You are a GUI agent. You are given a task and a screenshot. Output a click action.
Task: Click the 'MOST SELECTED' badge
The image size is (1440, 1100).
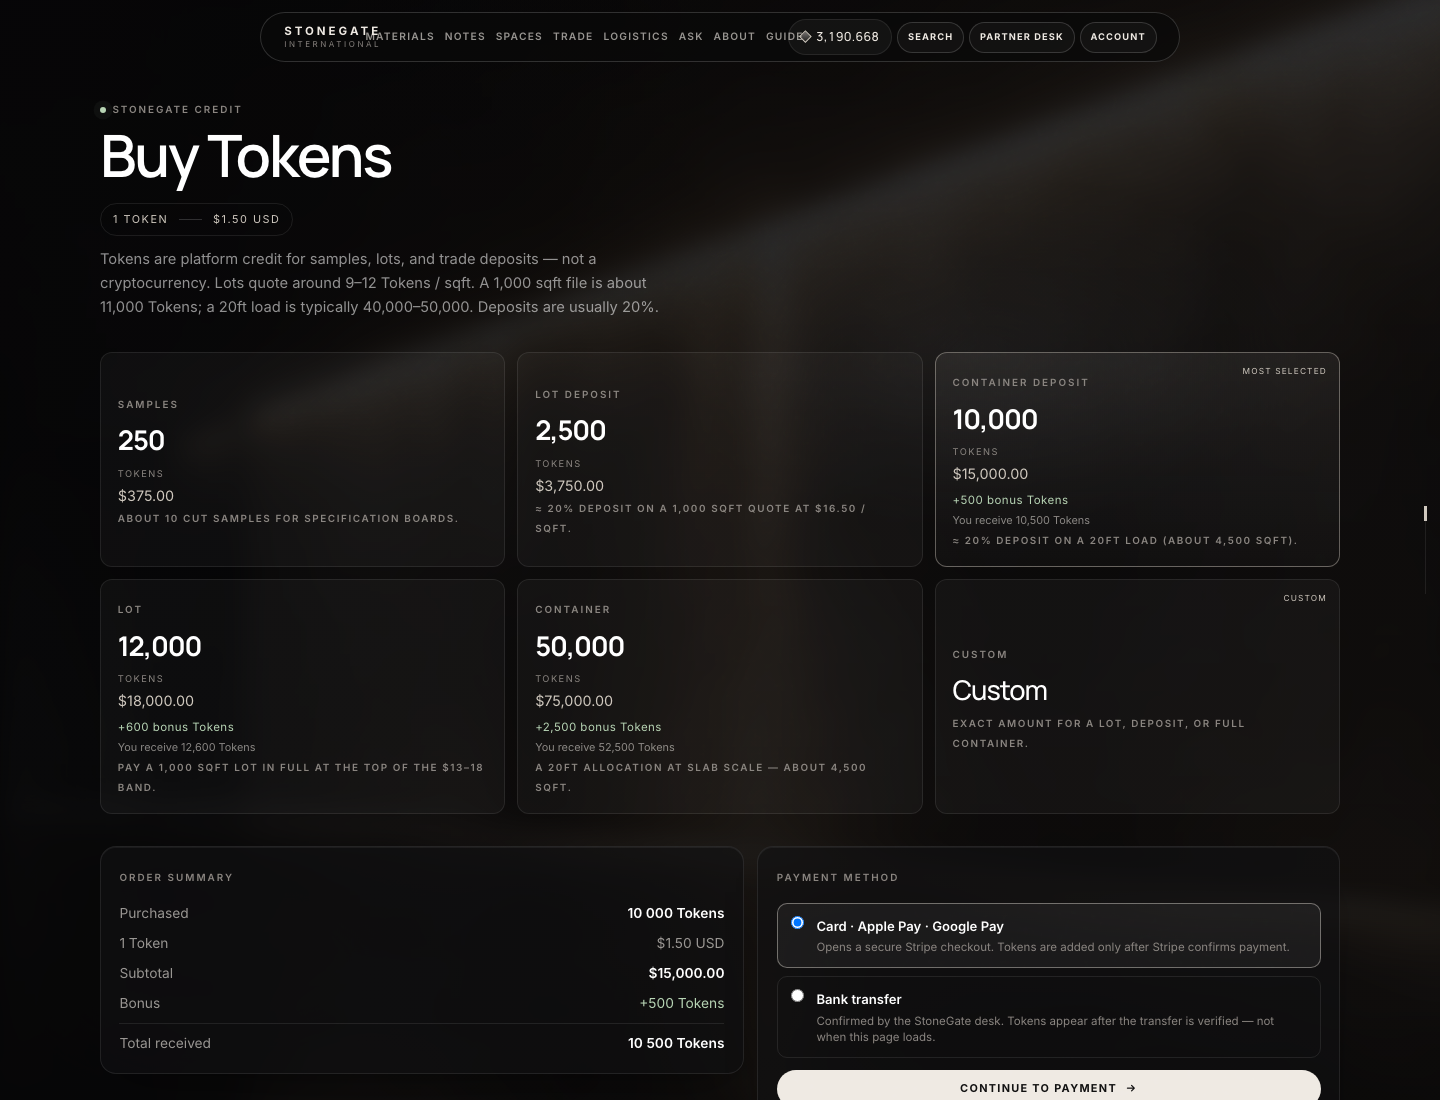point(1284,371)
